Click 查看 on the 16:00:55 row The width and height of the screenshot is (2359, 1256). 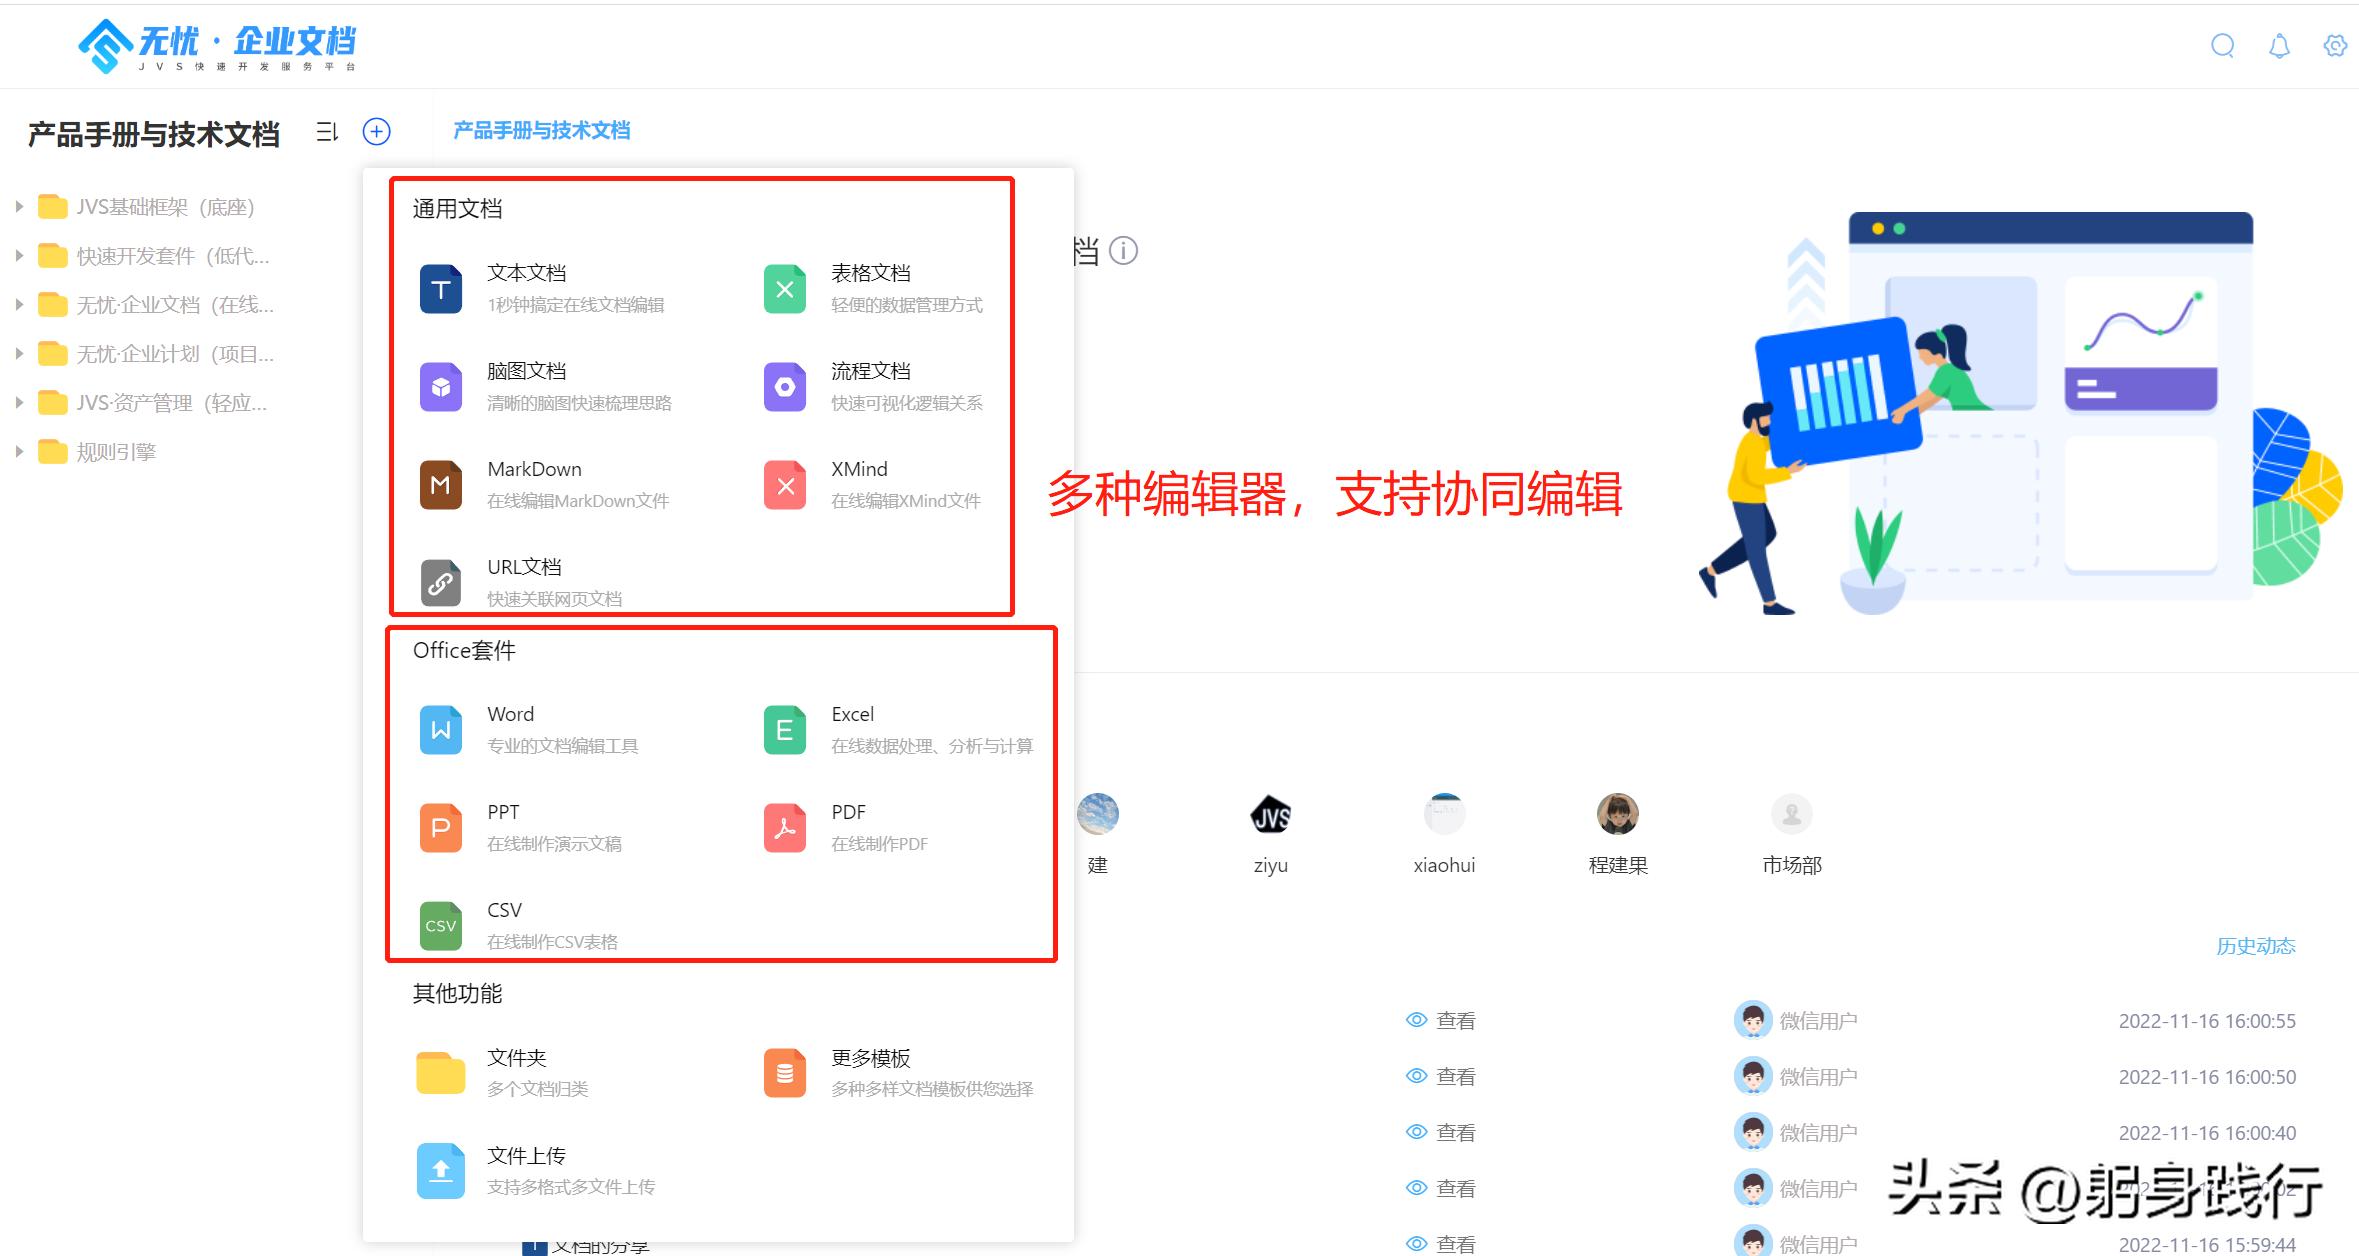(1441, 1021)
